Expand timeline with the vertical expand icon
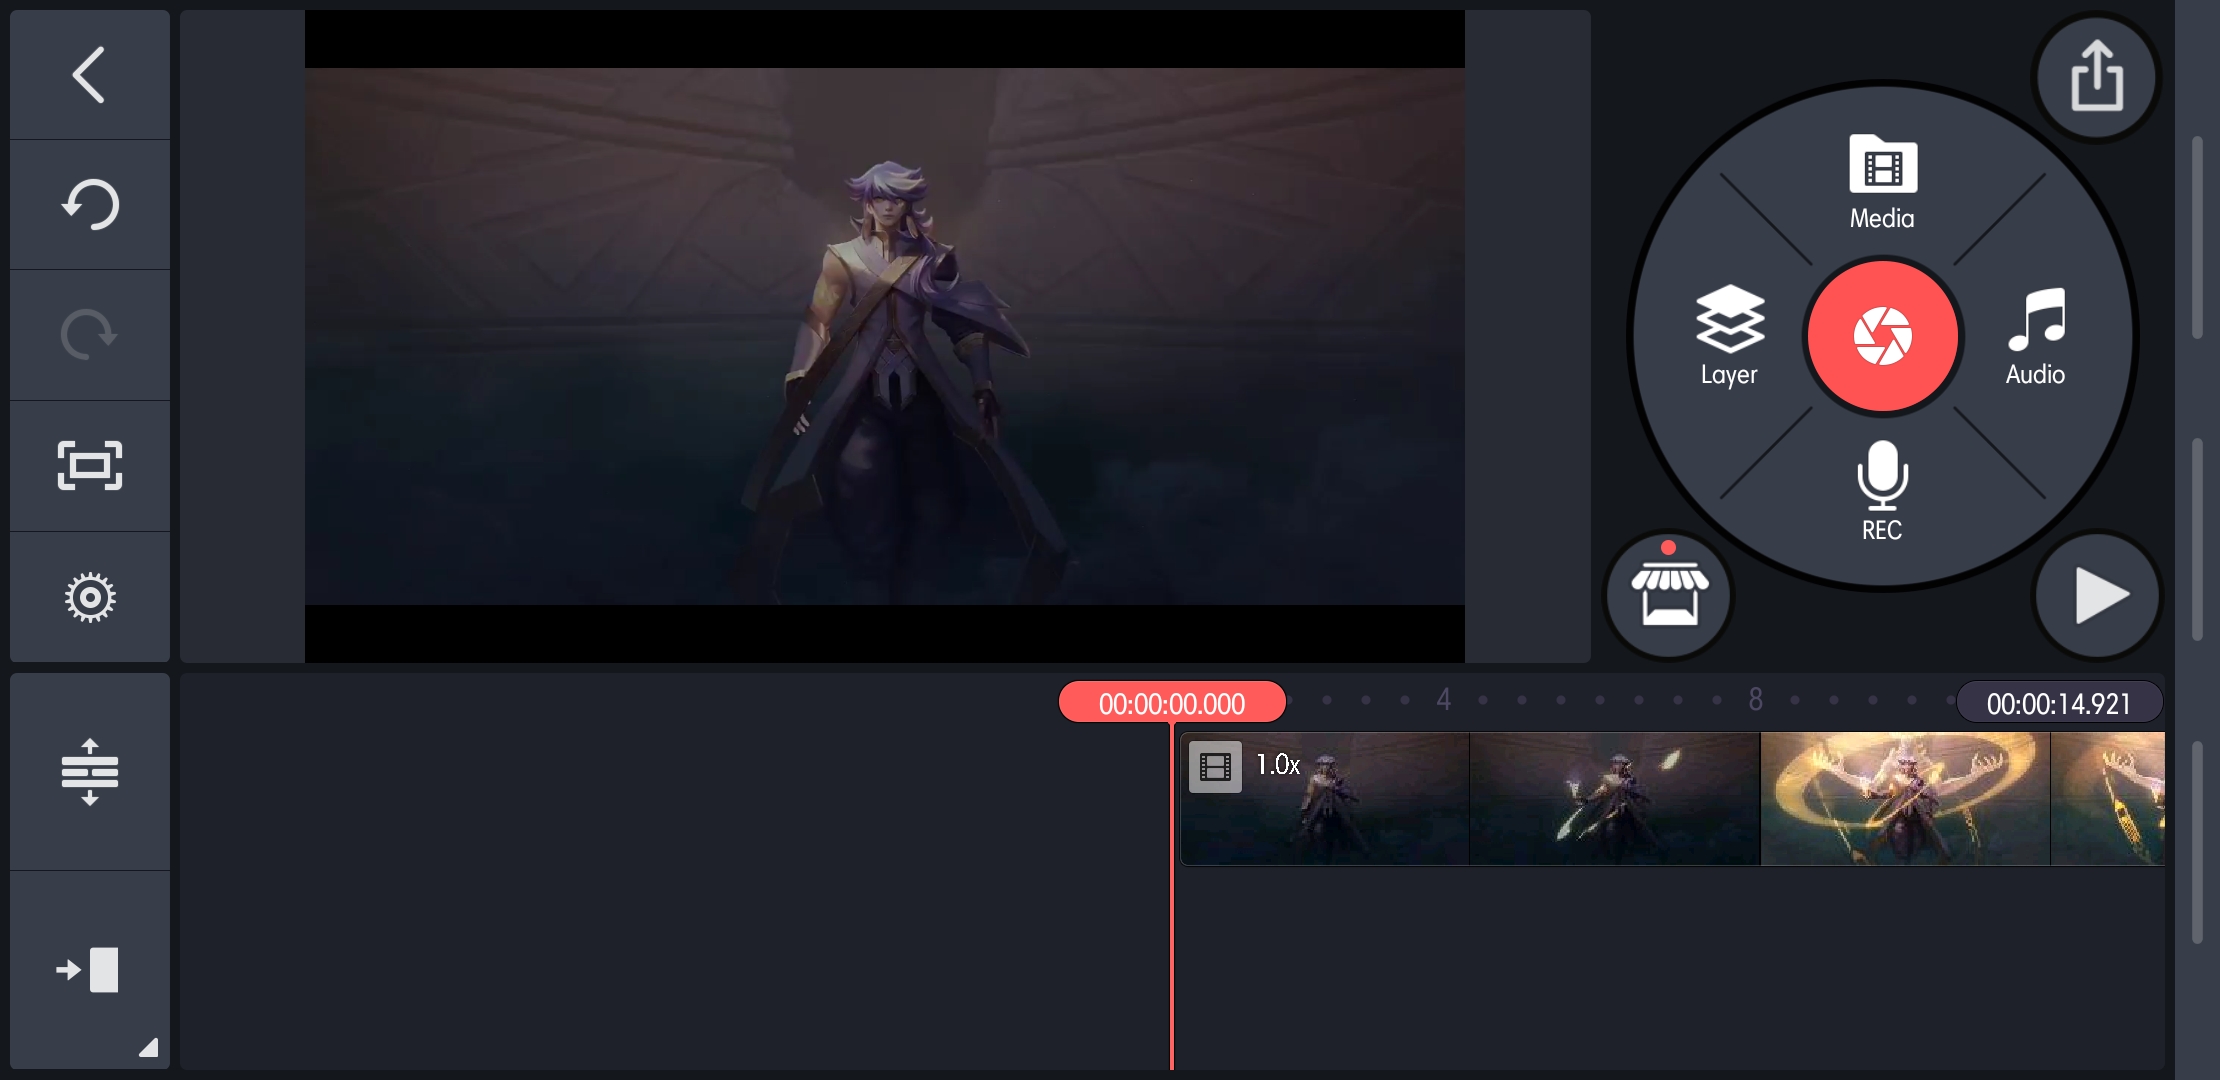2220x1080 pixels. coord(89,772)
